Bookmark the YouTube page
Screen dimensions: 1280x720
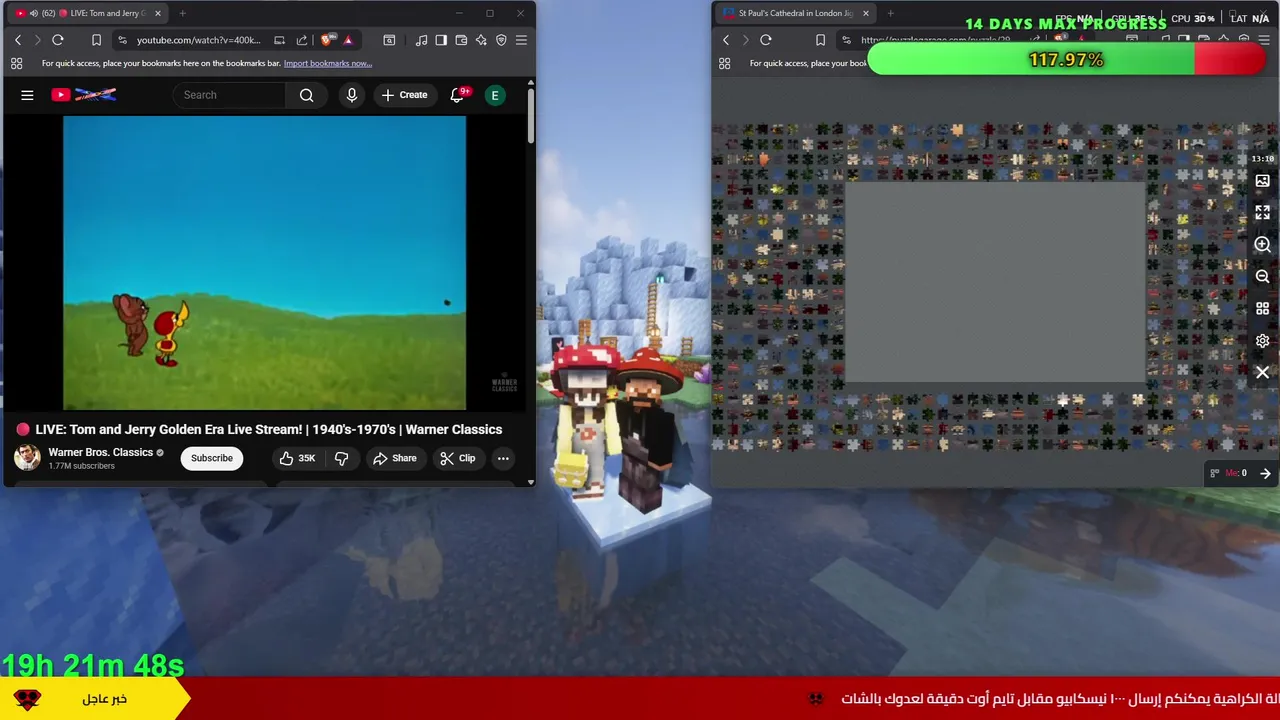point(96,40)
